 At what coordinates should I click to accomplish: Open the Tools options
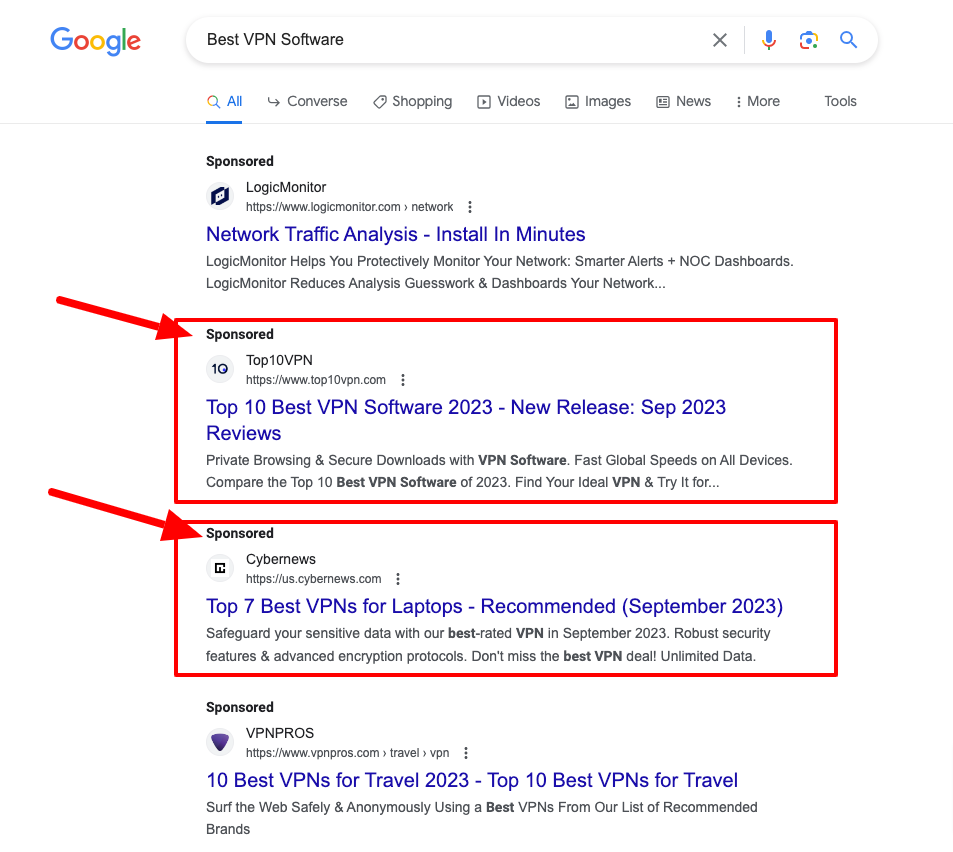840,101
